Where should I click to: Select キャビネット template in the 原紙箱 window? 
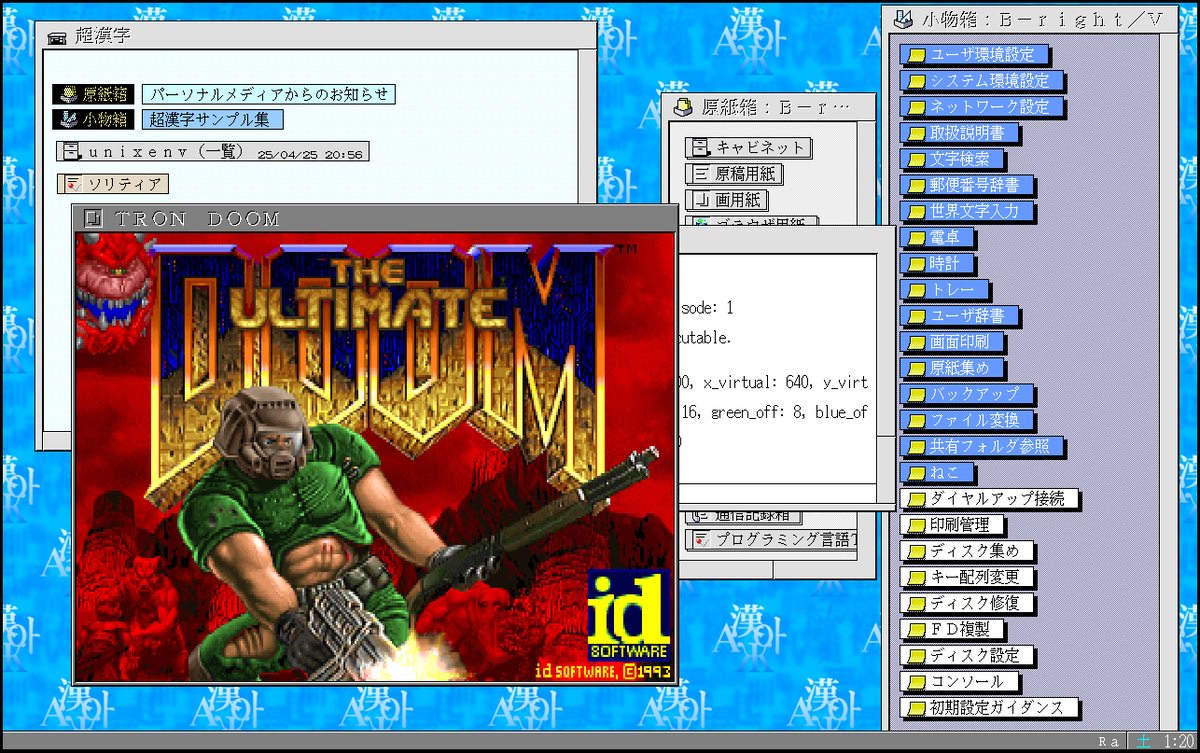click(749, 147)
